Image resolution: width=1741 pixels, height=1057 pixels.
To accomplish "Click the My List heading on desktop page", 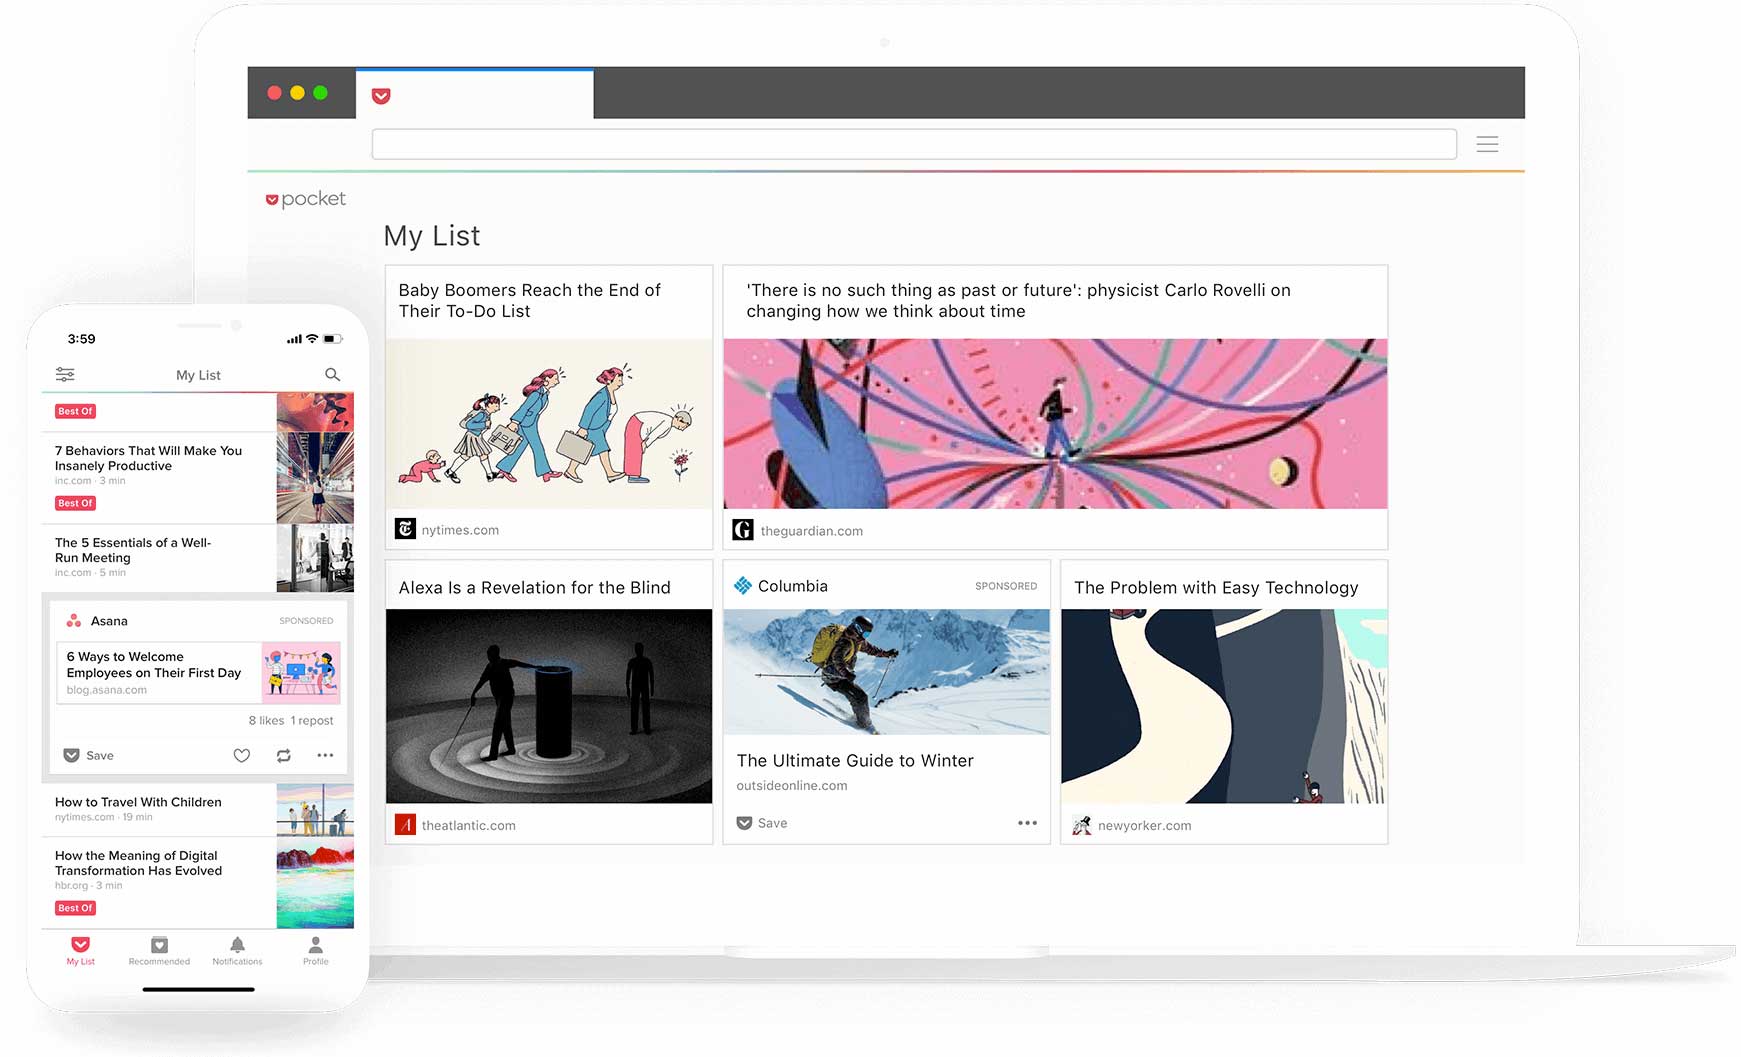I will point(432,236).
